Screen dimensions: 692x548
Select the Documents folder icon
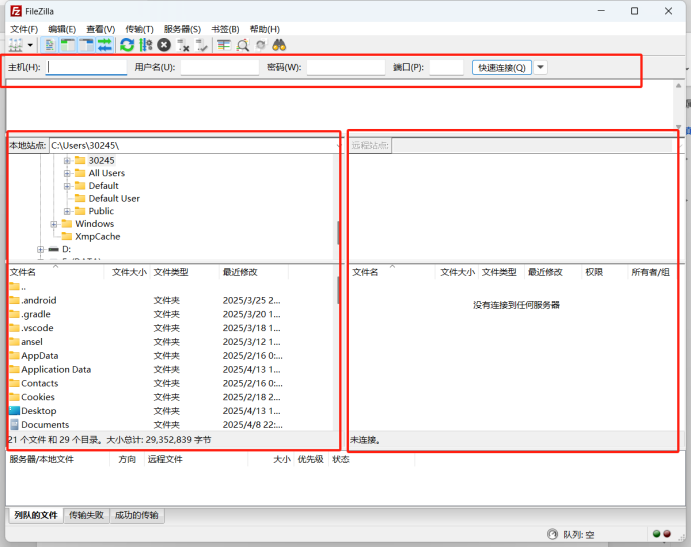tap(15, 424)
